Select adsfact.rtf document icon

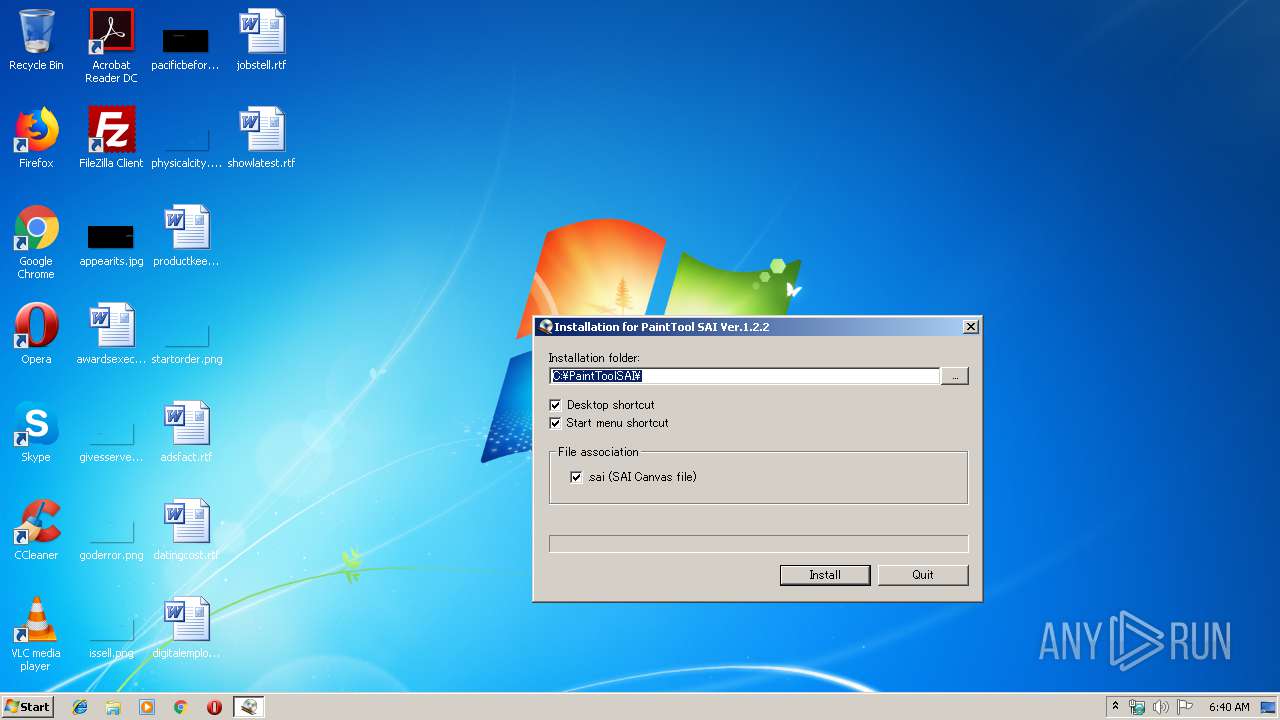[186, 432]
